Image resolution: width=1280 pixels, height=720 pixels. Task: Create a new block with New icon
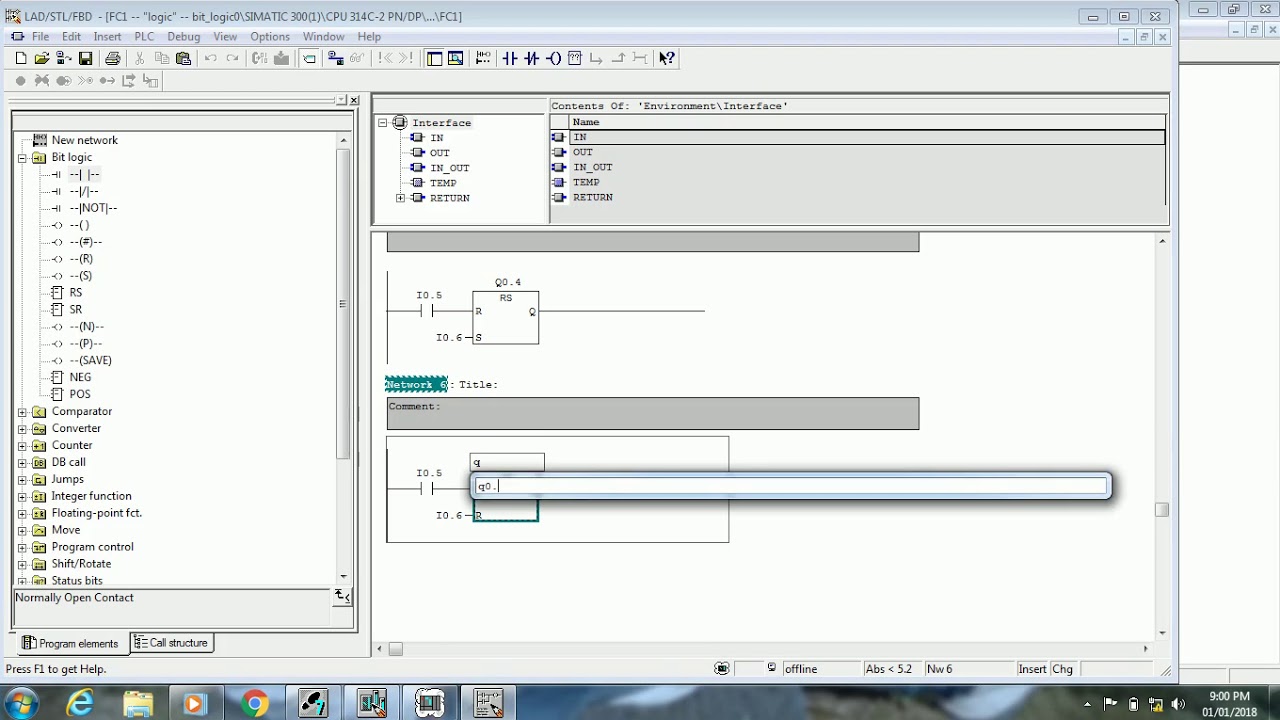[x=21, y=58]
